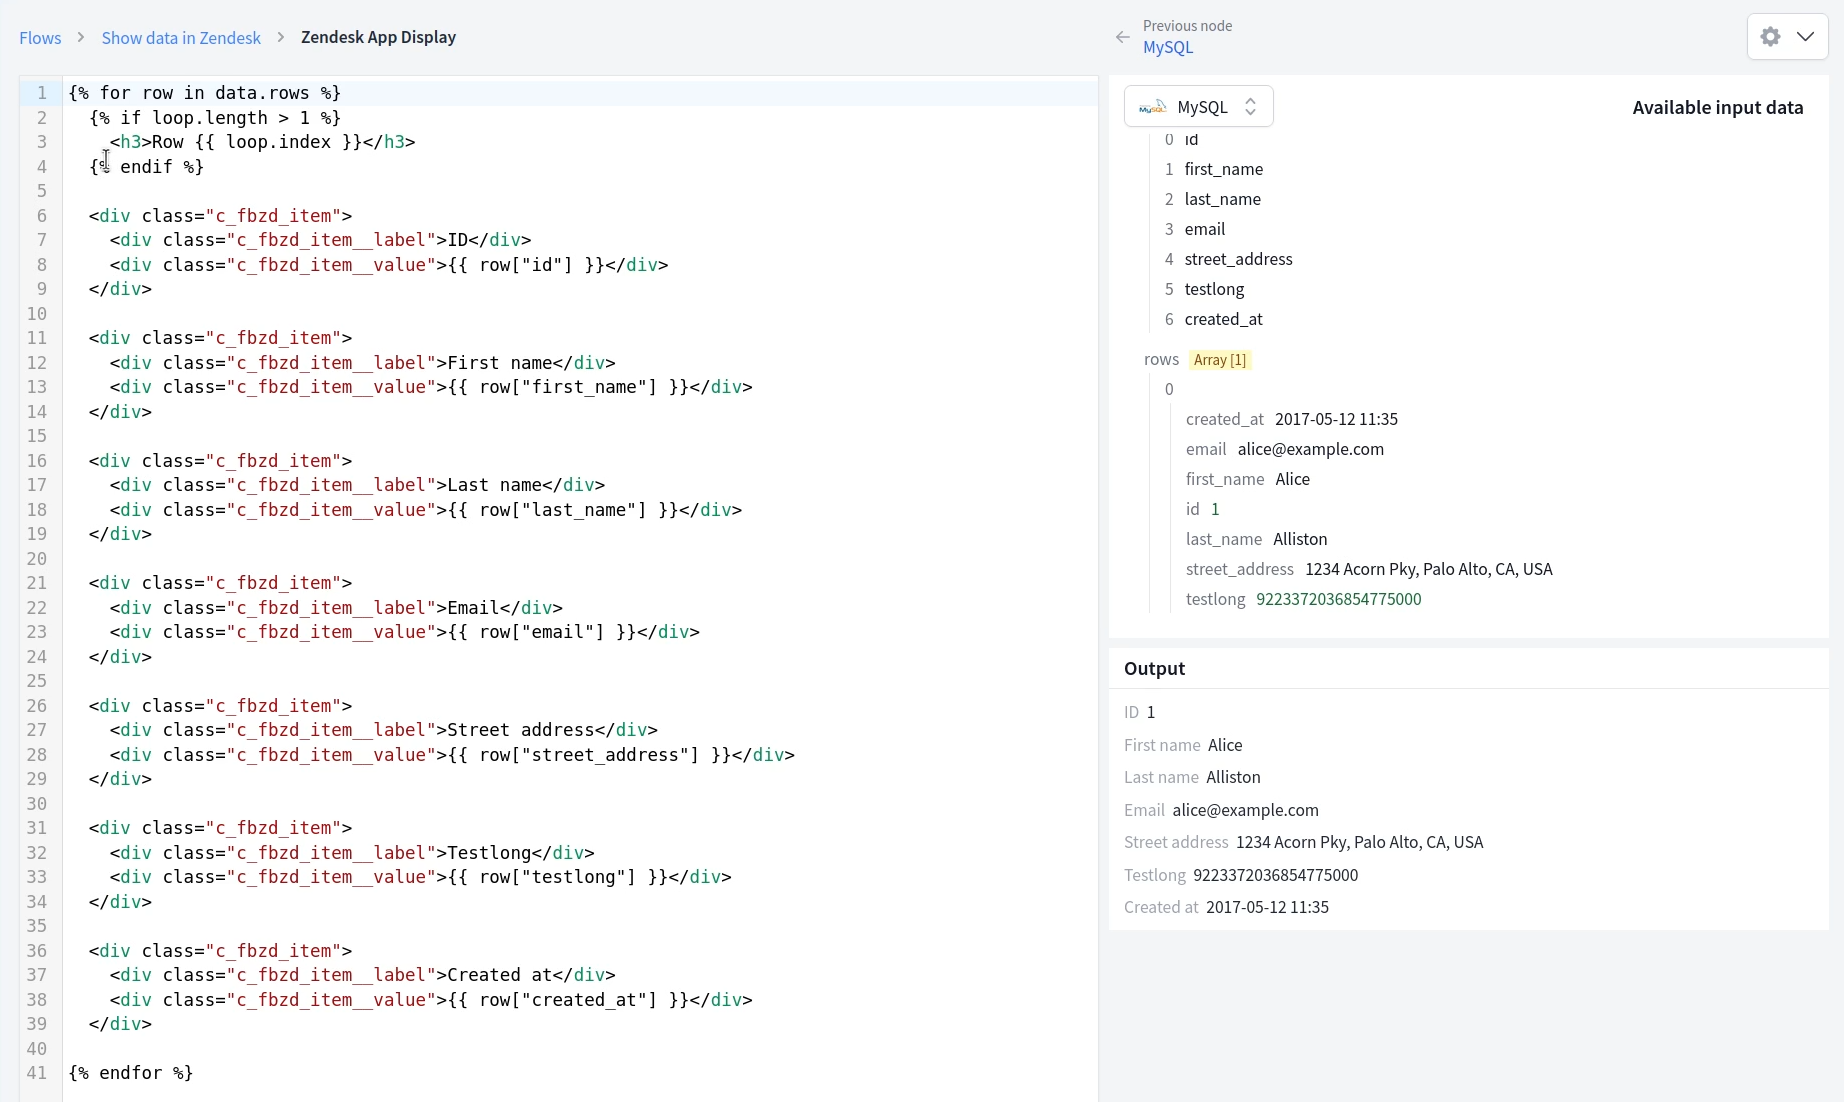The width and height of the screenshot is (1844, 1102).
Task: Change previous node using the MySQL selector arrows
Action: point(1249,106)
